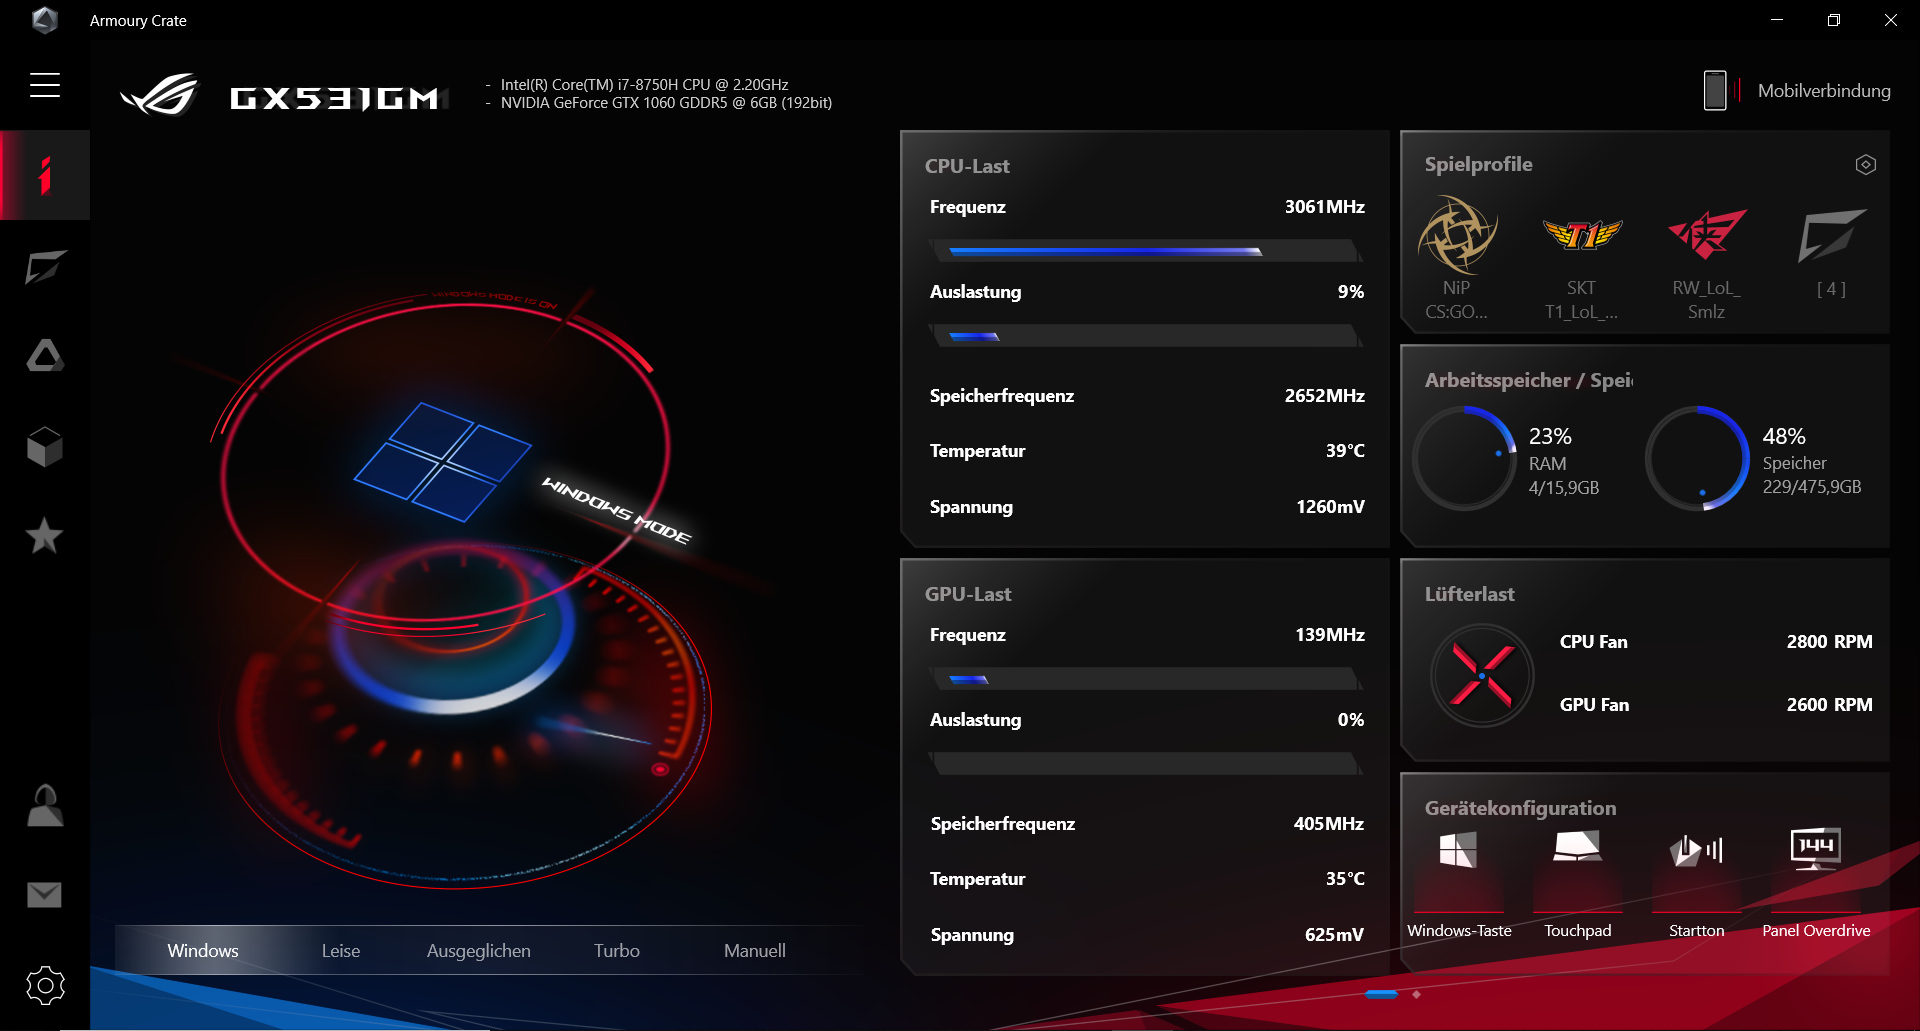Open Spielprofile settings hexagon icon
The width and height of the screenshot is (1920, 1031).
1865,165
